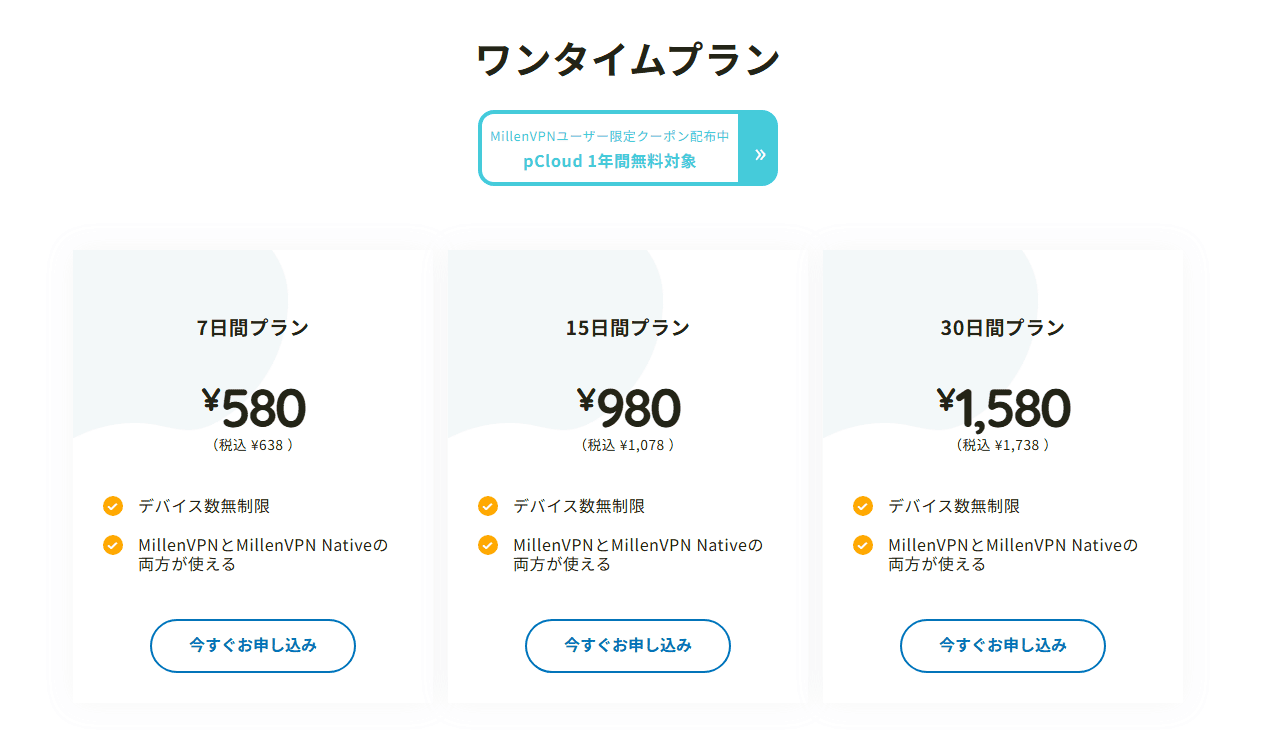This screenshot has height=735, width=1269.
Task: Apply for the 7日間プラン with 今すぐお申し込み
Action: click(x=253, y=646)
